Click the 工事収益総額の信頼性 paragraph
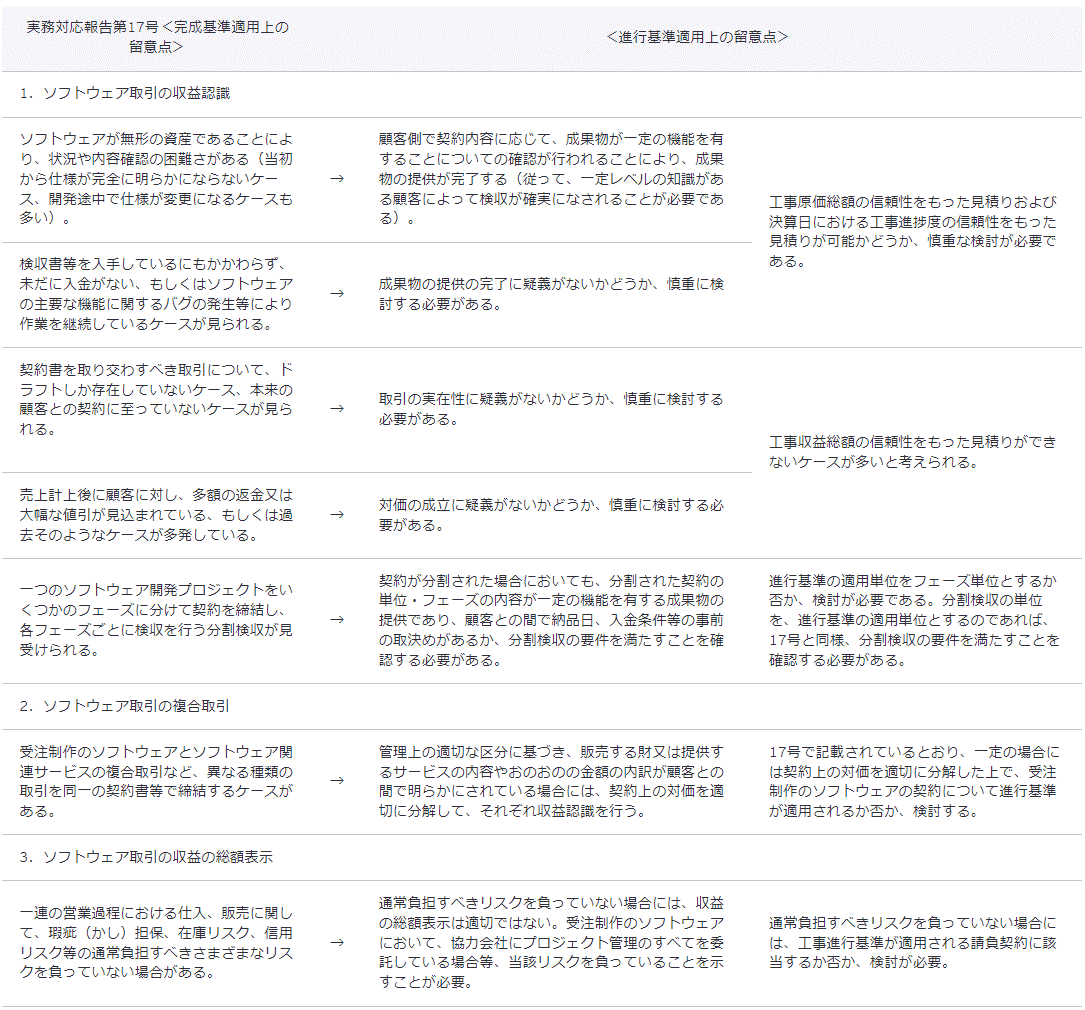This screenshot has height=1010, width=1085. (912, 452)
